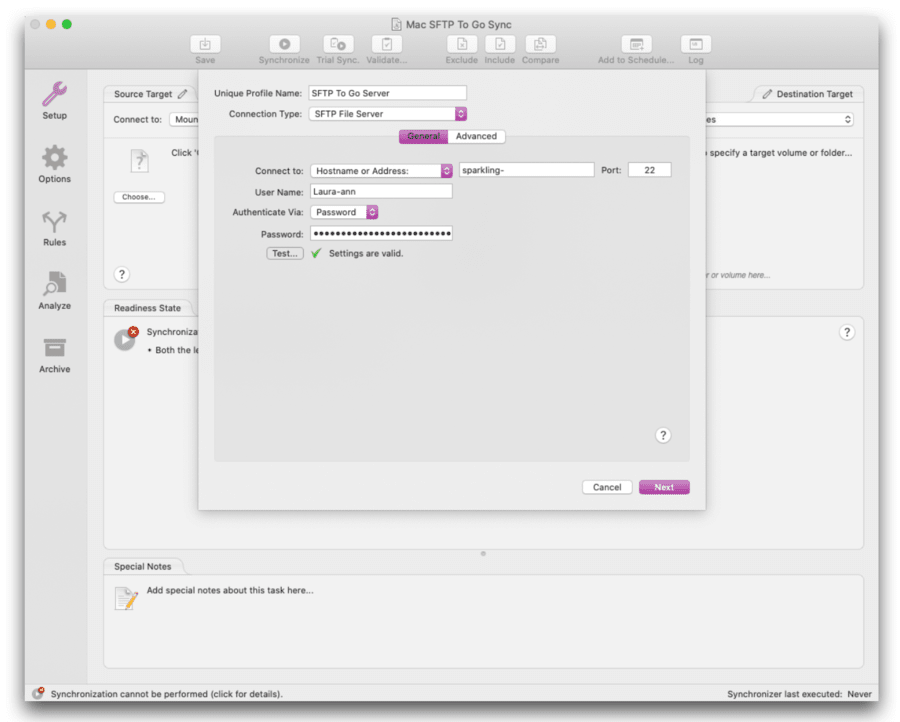Click the Compare toolbar icon
Viewport: 900px width, 722px height.
[x=540, y=44]
